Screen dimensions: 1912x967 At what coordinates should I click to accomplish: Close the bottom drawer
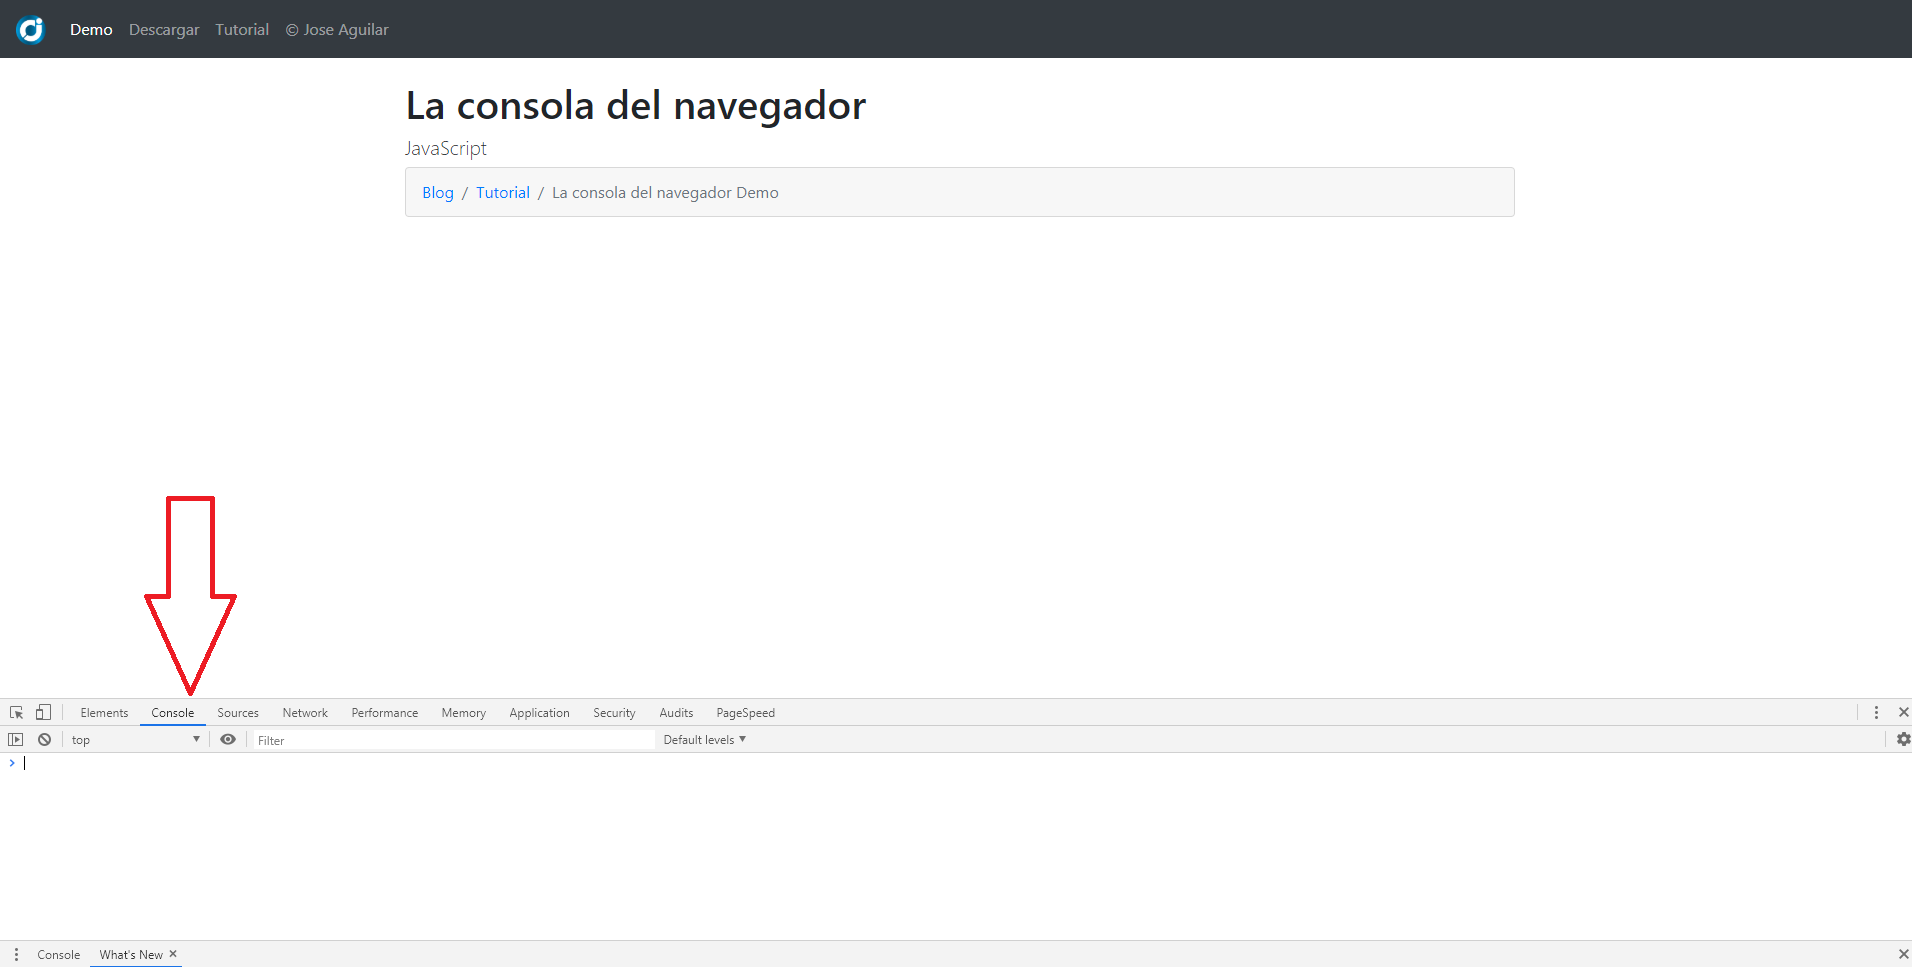click(1903, 954)
